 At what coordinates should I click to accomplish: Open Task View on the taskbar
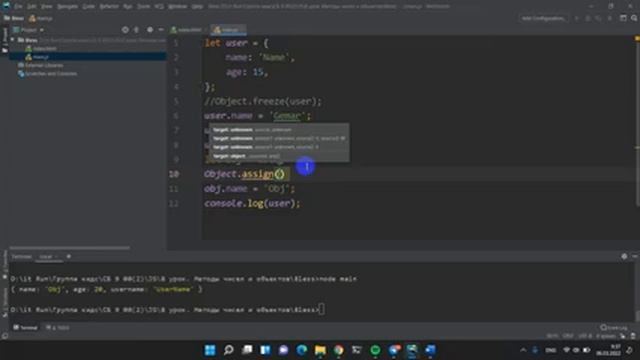click(x=247, y=350)
